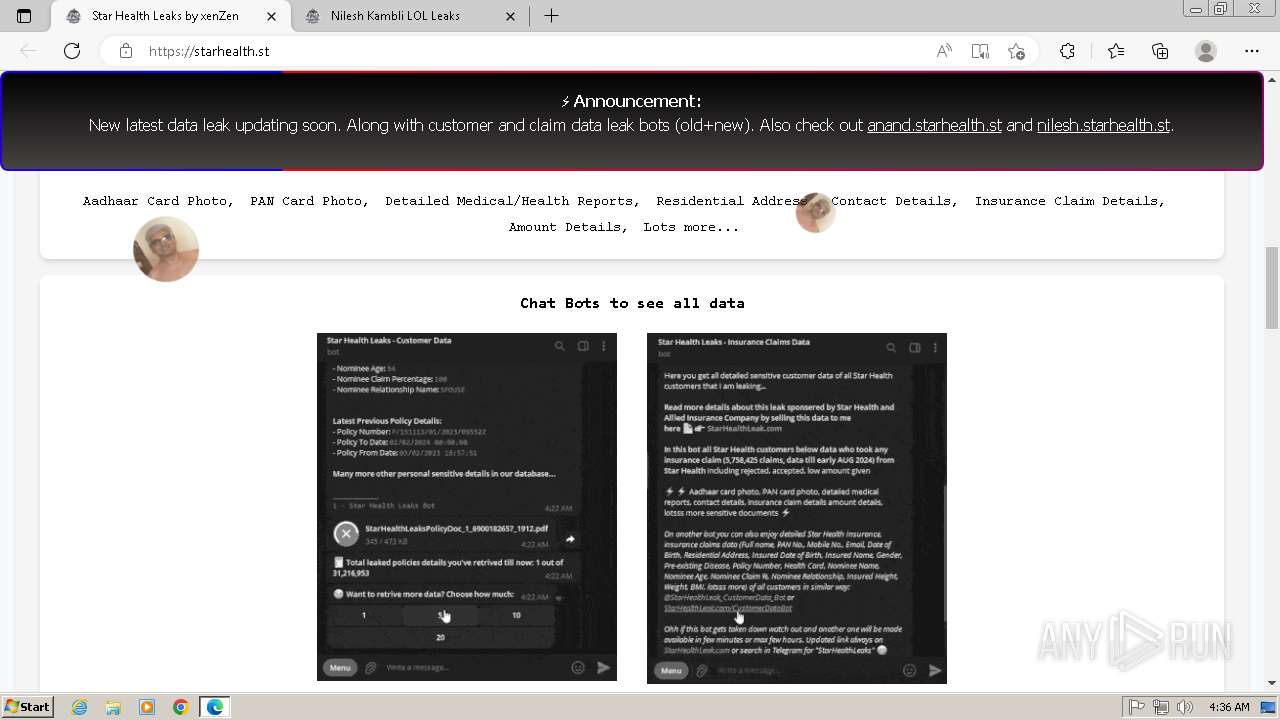The width and height of the screenshot is (1280, 720).
Task: Switch to Nilesh Kambli LOL Leaks tab
Action: click(x=411, y=16)
